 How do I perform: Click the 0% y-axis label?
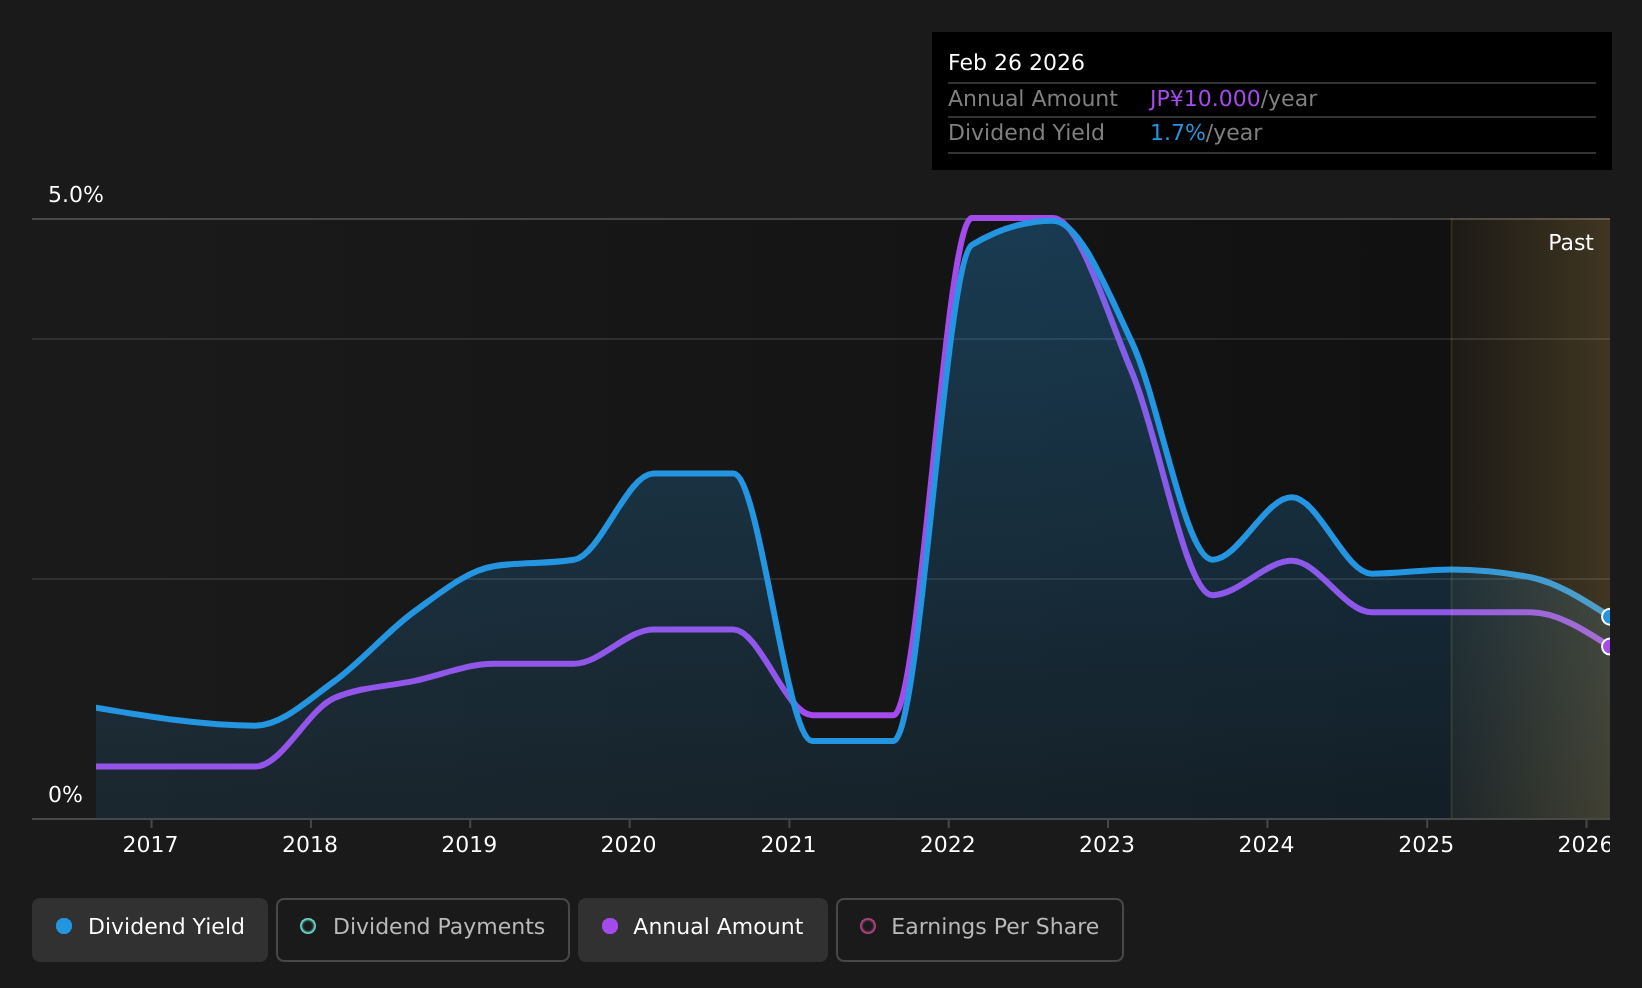(66, 795)
